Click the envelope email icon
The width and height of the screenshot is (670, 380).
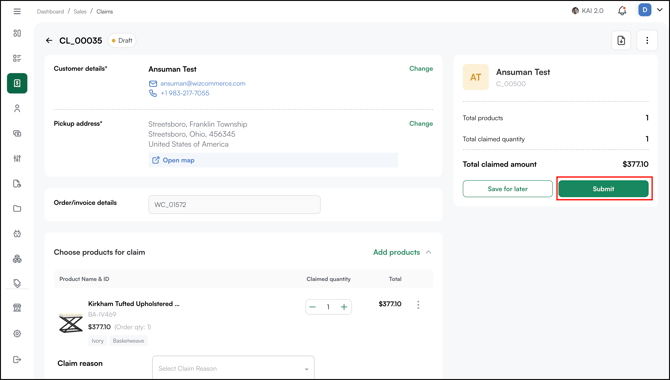coord(153,83)
